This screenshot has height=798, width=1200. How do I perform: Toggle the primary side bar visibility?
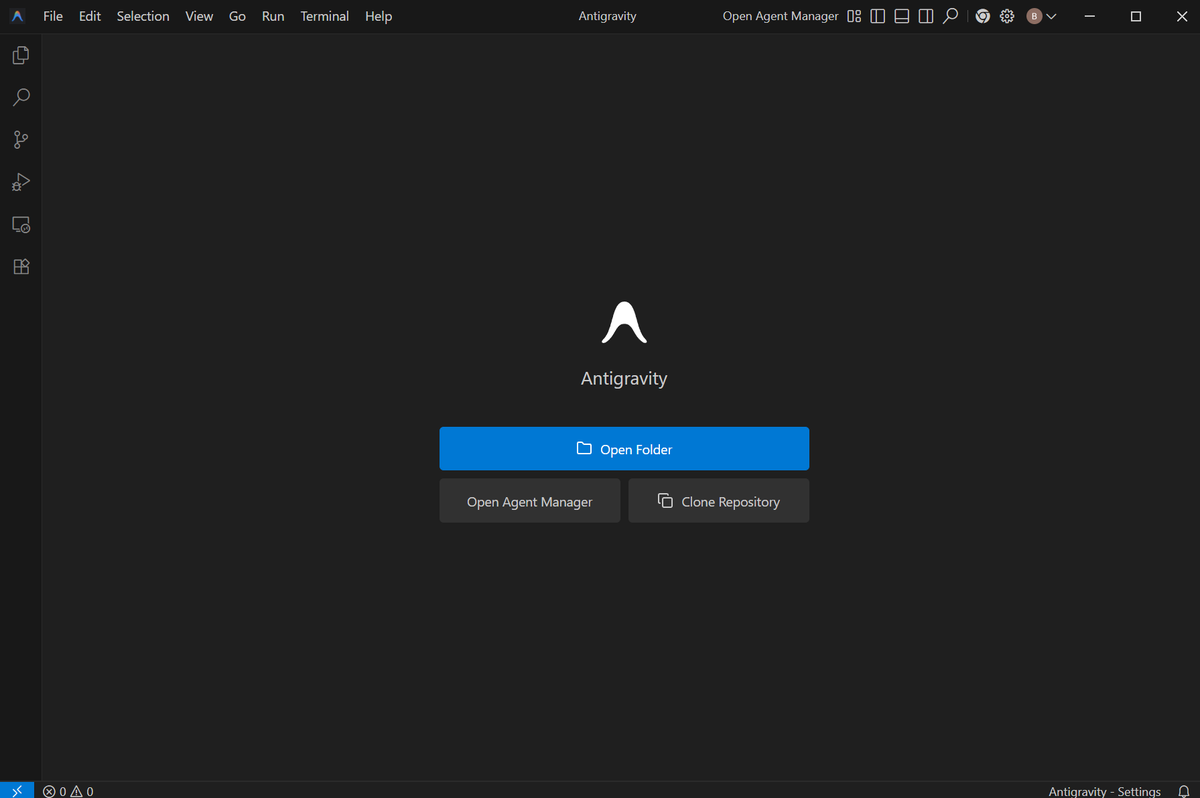tap(877, 16)
